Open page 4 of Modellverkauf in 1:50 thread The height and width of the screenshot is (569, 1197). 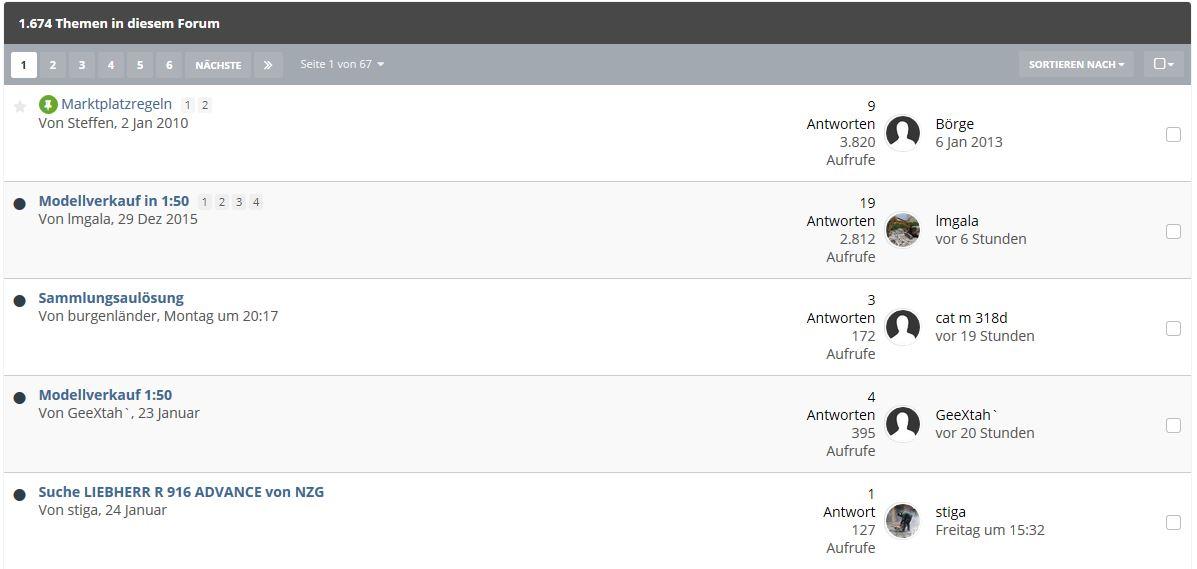pyautogui.click(x=256, y=202)
